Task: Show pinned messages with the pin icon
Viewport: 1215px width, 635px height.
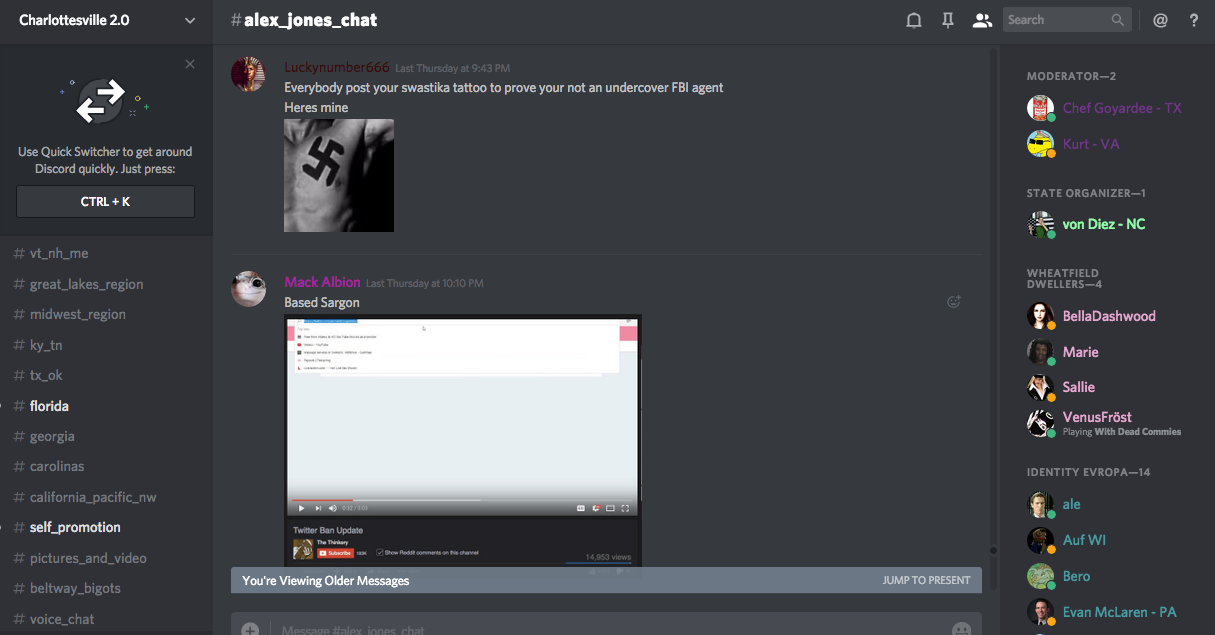Action: [948, 20]
